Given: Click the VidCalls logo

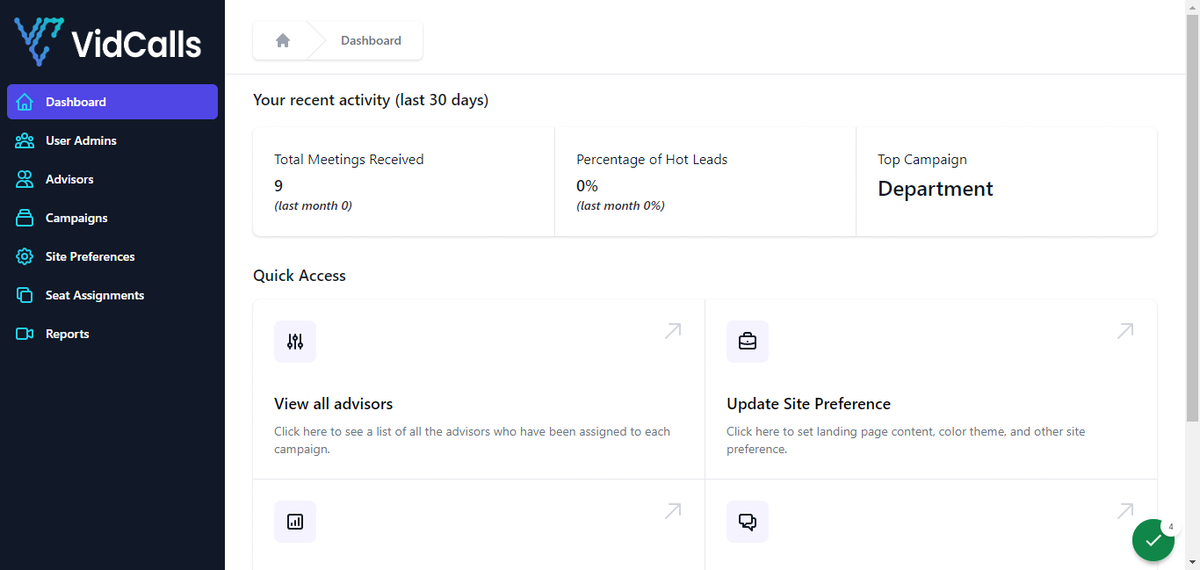Looking at the screenshot, I should 108,42.
